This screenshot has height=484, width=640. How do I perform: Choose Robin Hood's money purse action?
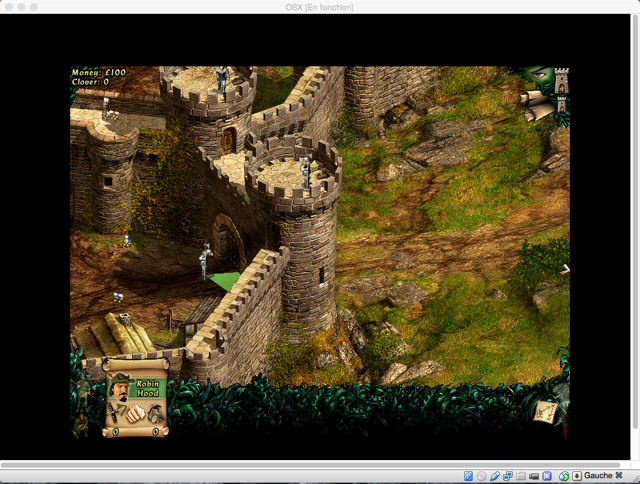coord(156,413)
